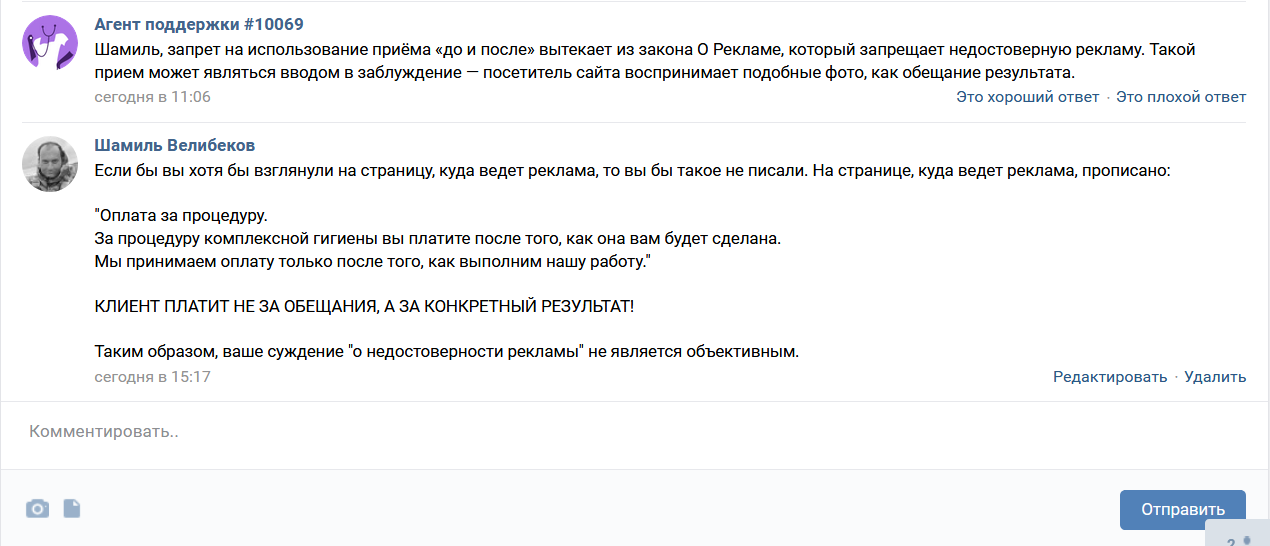The height and width of the screenshot is (546, 1270).
Task: Select the line "КЛИЕНТ ПЛАТИТ НЕ ЗА ОБЕЩАНИЯ"
Action: pos(365,306)
